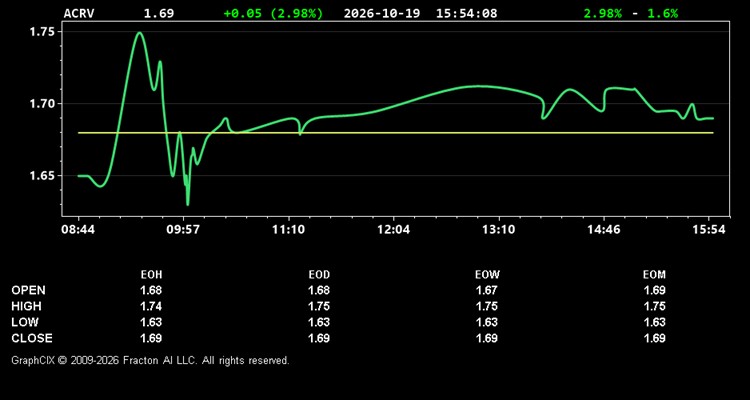Click the timestamp 15:54:08
Image resolution: width=750 pixels, height=400 pixels.
pos(466,13)
